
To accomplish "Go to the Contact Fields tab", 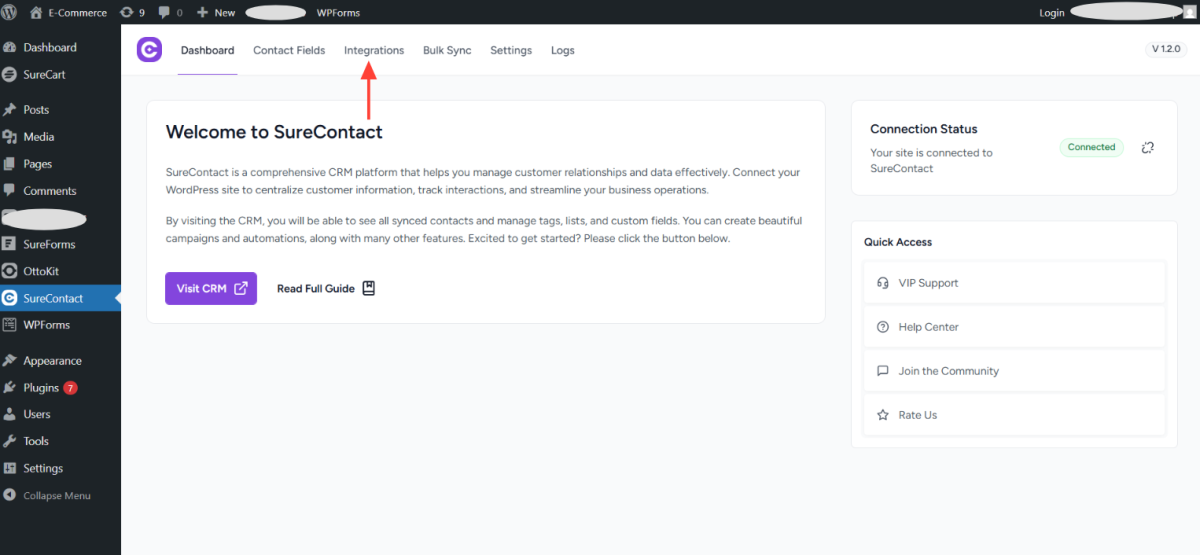I will tap(289, 50).
